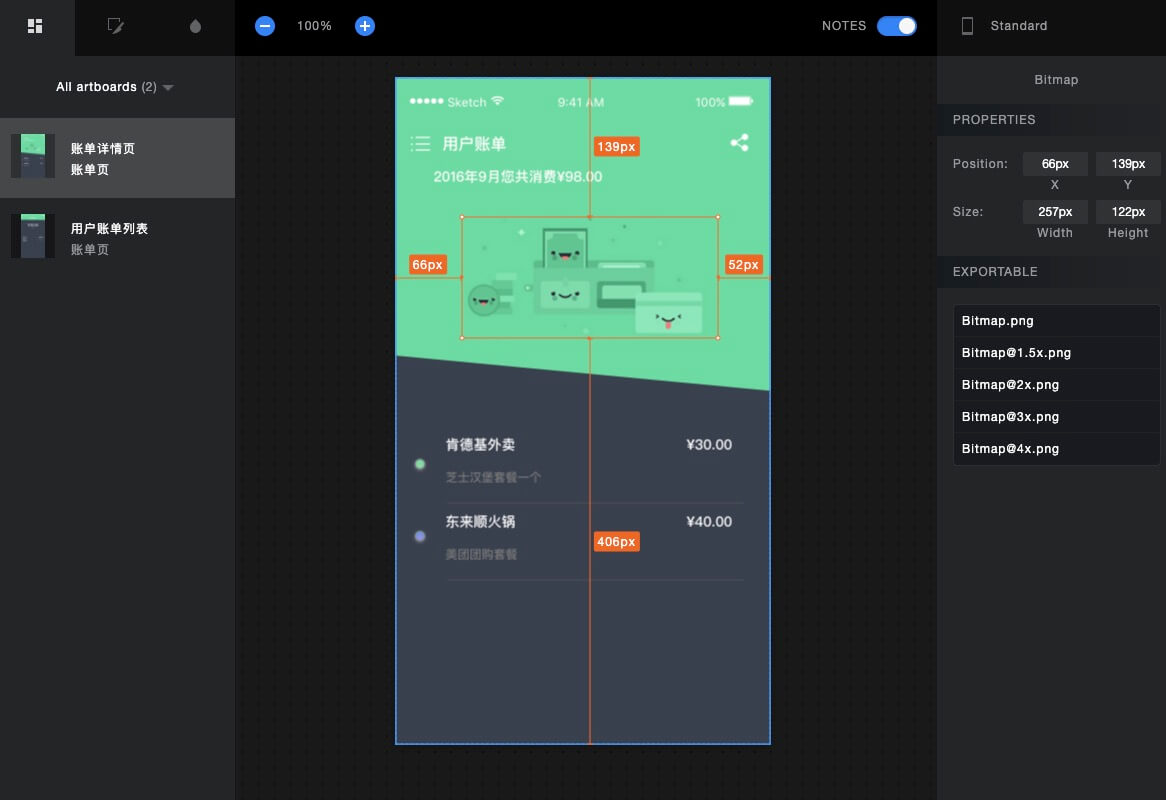This screenshot has width=1166, height=800.
Task: Open the artboards grid tab
Action: point(36,26)
